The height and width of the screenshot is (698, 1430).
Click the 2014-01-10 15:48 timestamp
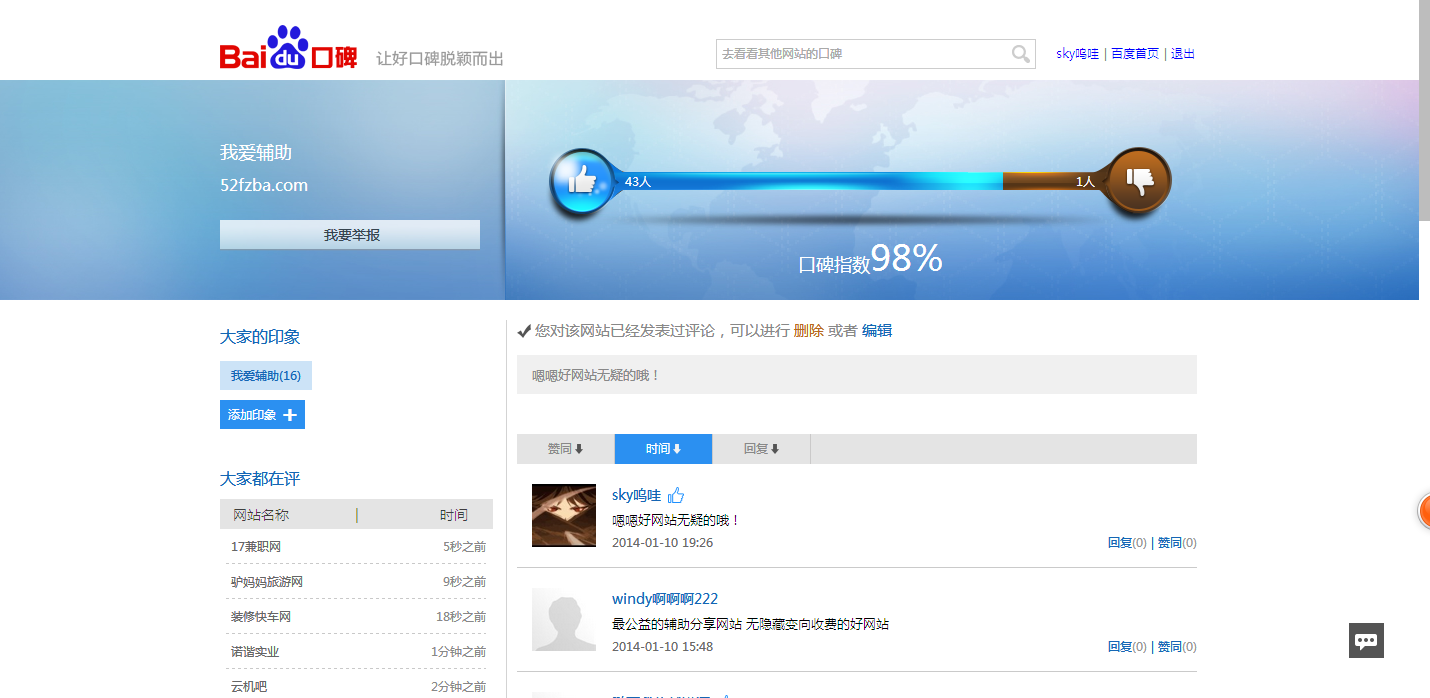click(x=662, y=647)
